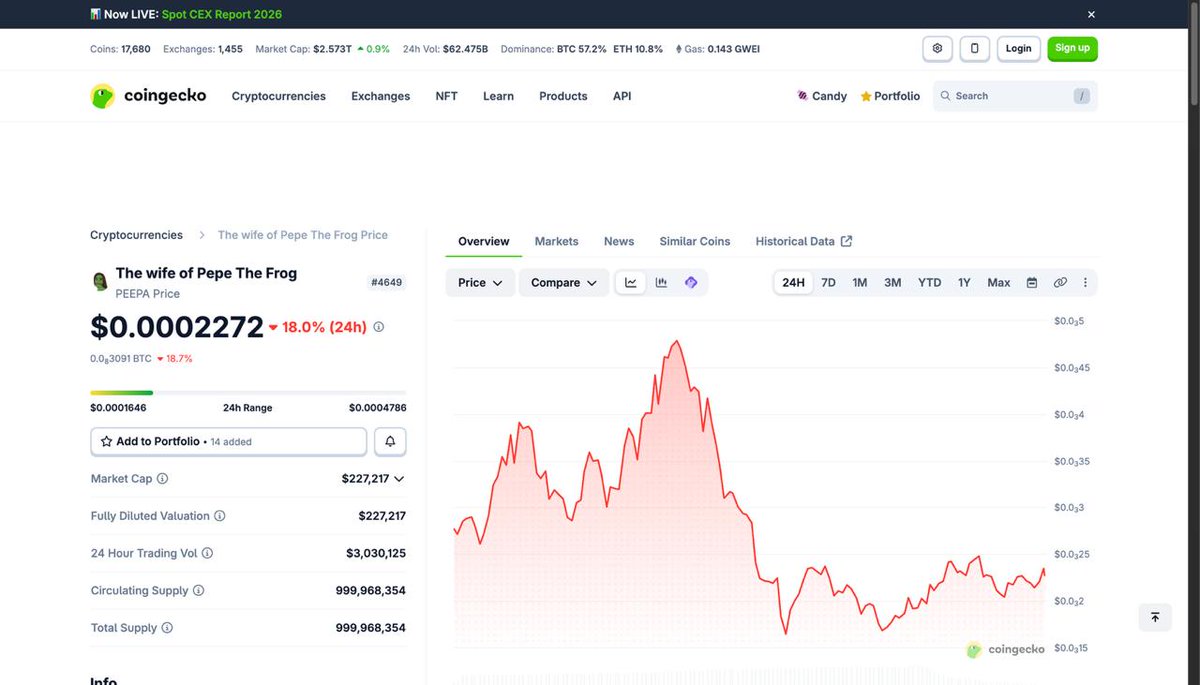Select the purple advanced chart icon
The width and height of the screenshot is (1200, 685).
[691, 283]
